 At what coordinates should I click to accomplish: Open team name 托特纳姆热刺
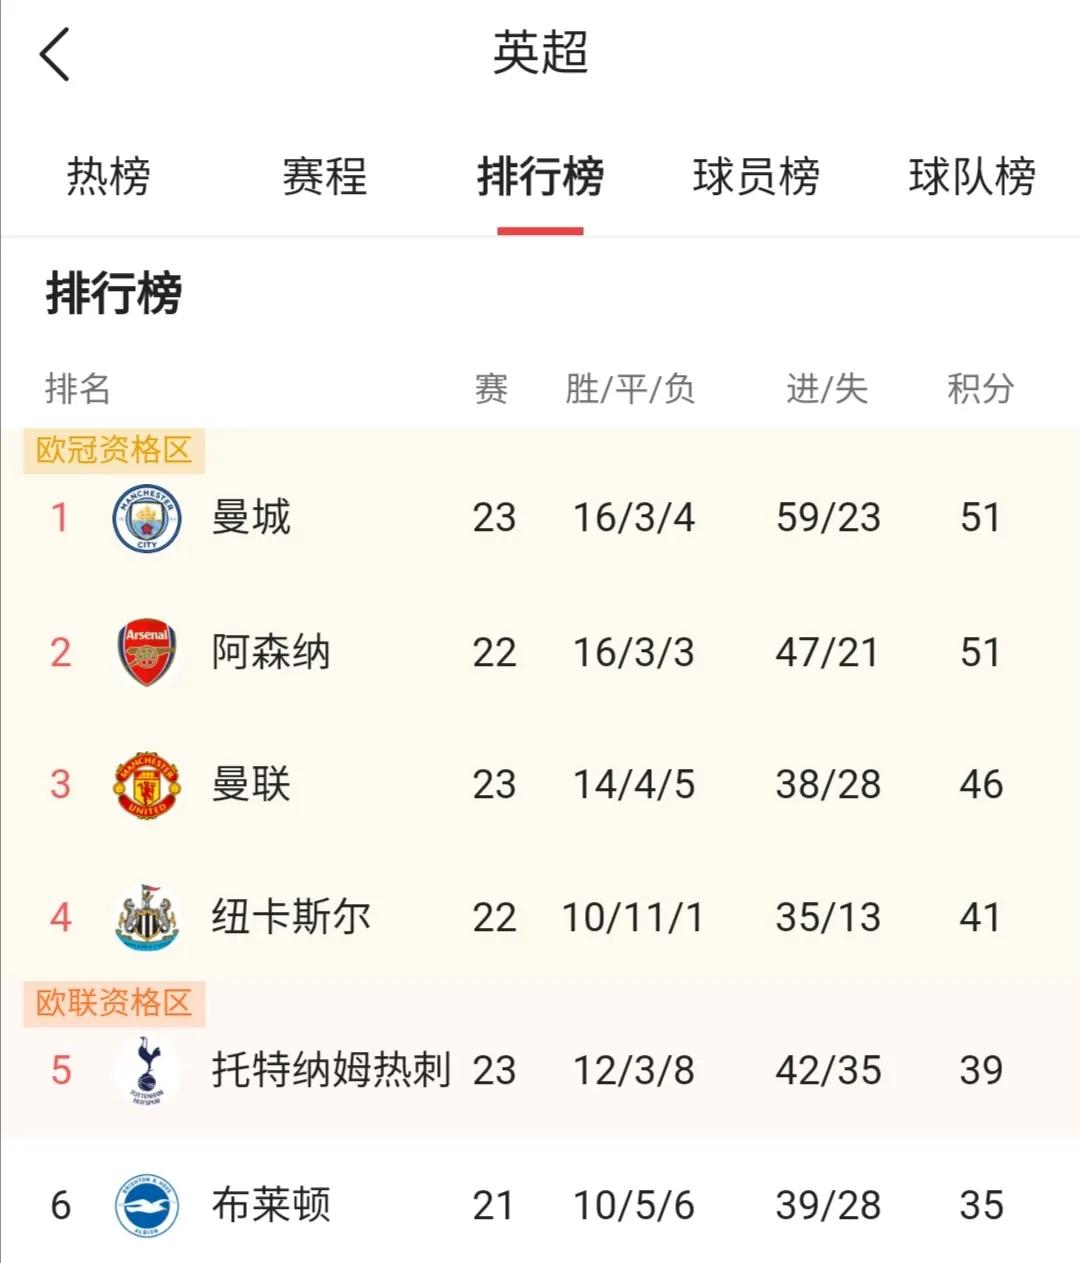tap(331, 1071)
